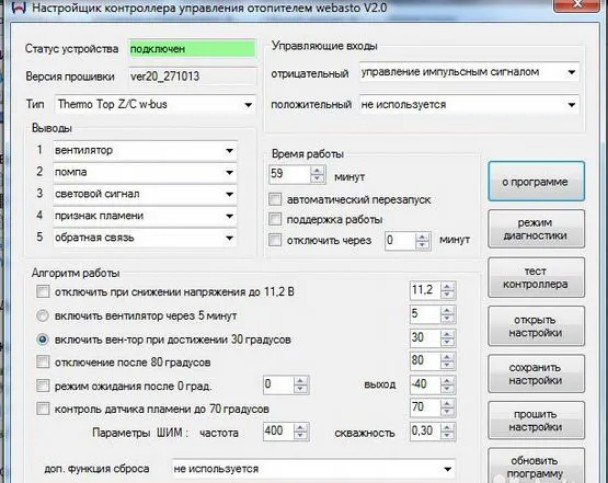Select включить вентилятор через 5 минут radio

click(x=42, y=316)
